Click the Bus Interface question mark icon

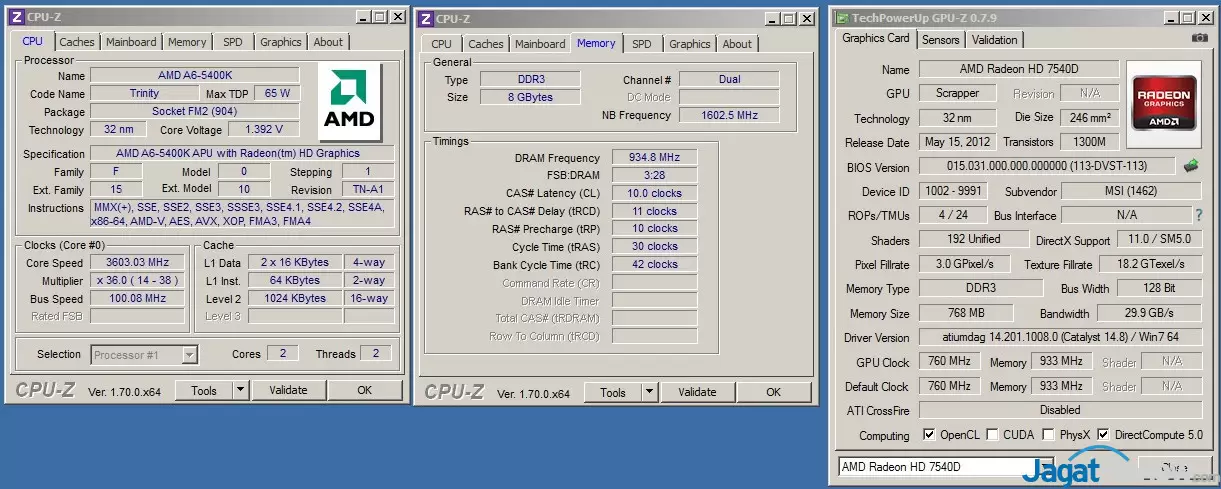coord(1198,215)
